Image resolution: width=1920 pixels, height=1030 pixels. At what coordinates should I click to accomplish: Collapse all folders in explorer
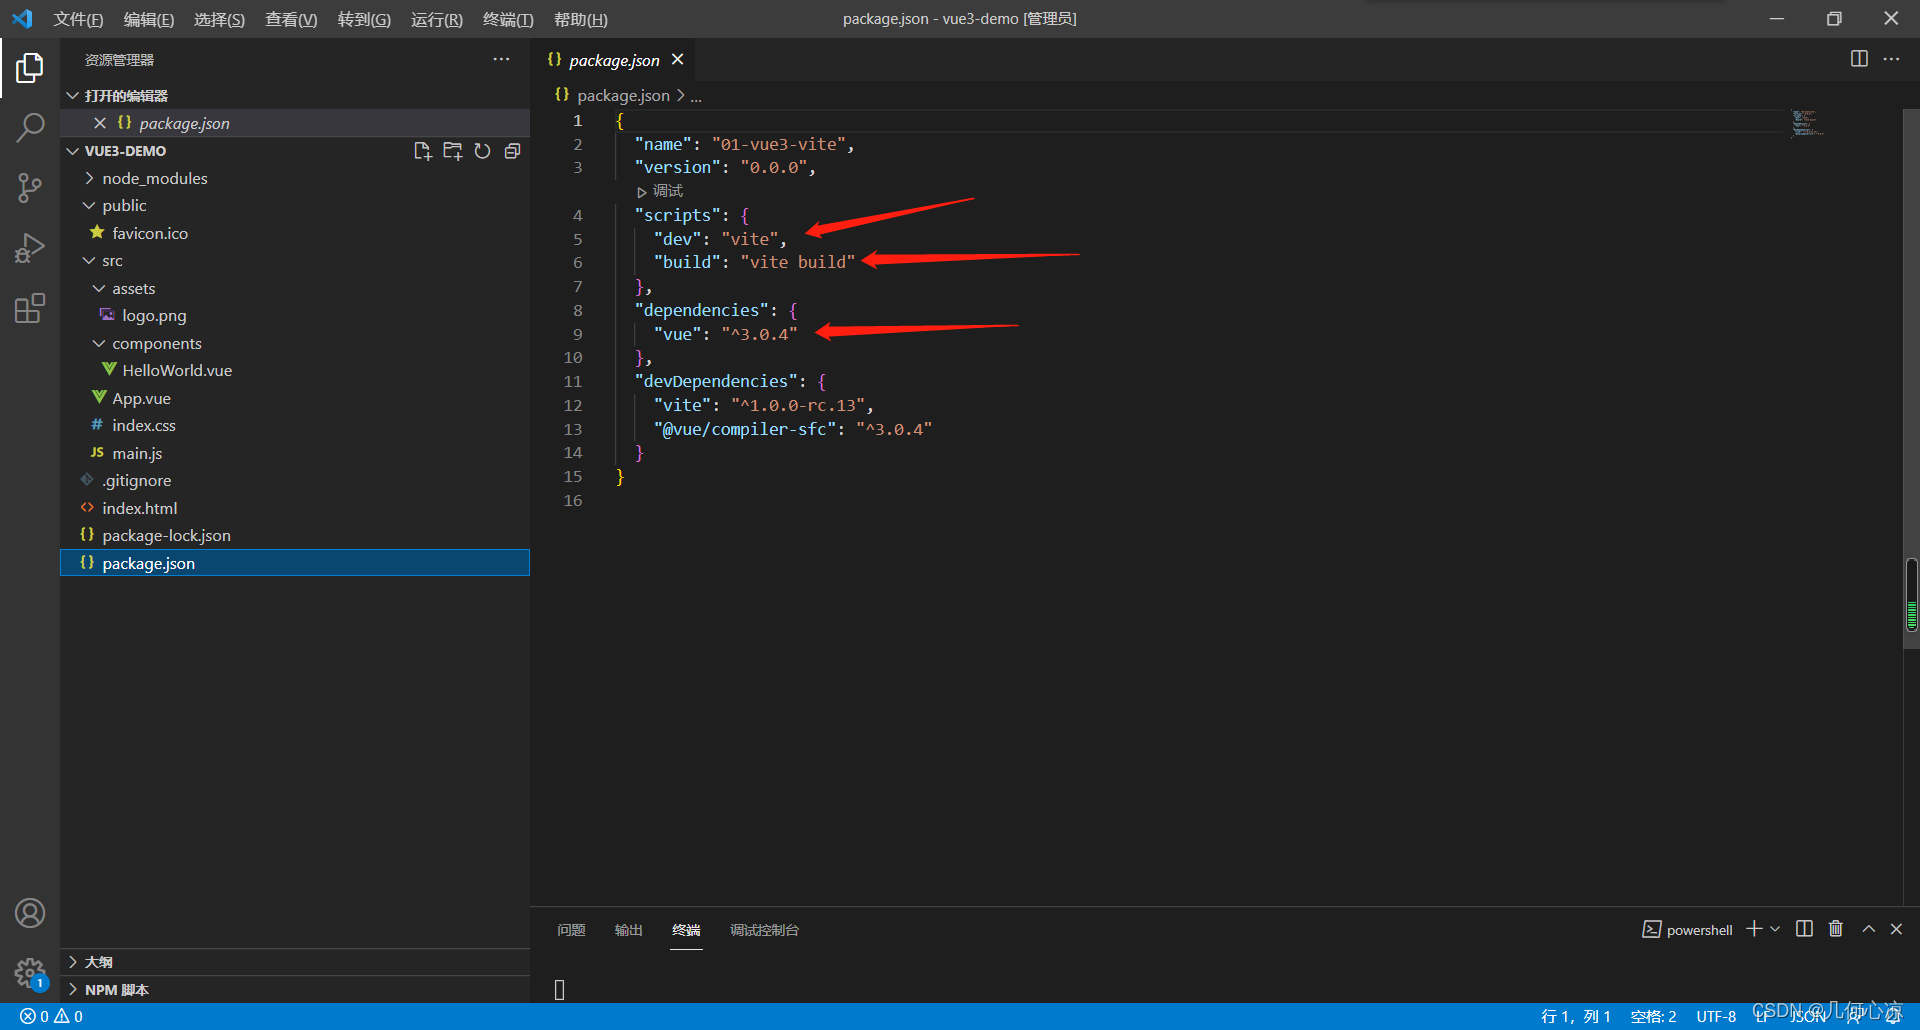[513, 151]
